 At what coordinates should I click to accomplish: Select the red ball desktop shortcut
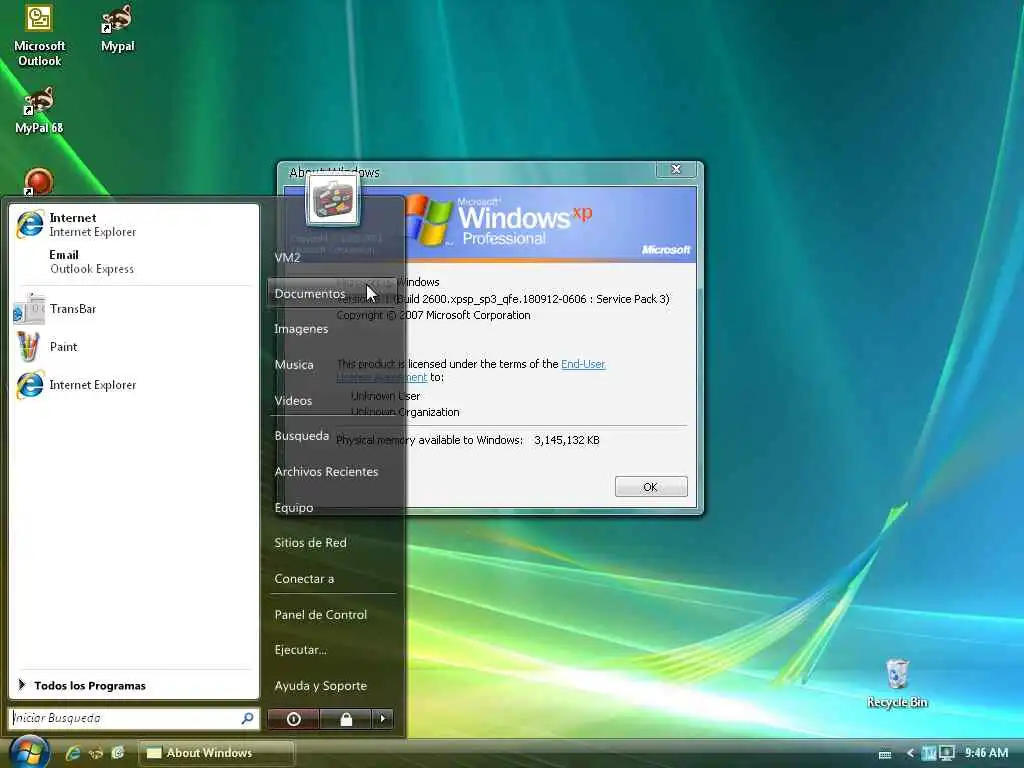(x=39, y=181)
